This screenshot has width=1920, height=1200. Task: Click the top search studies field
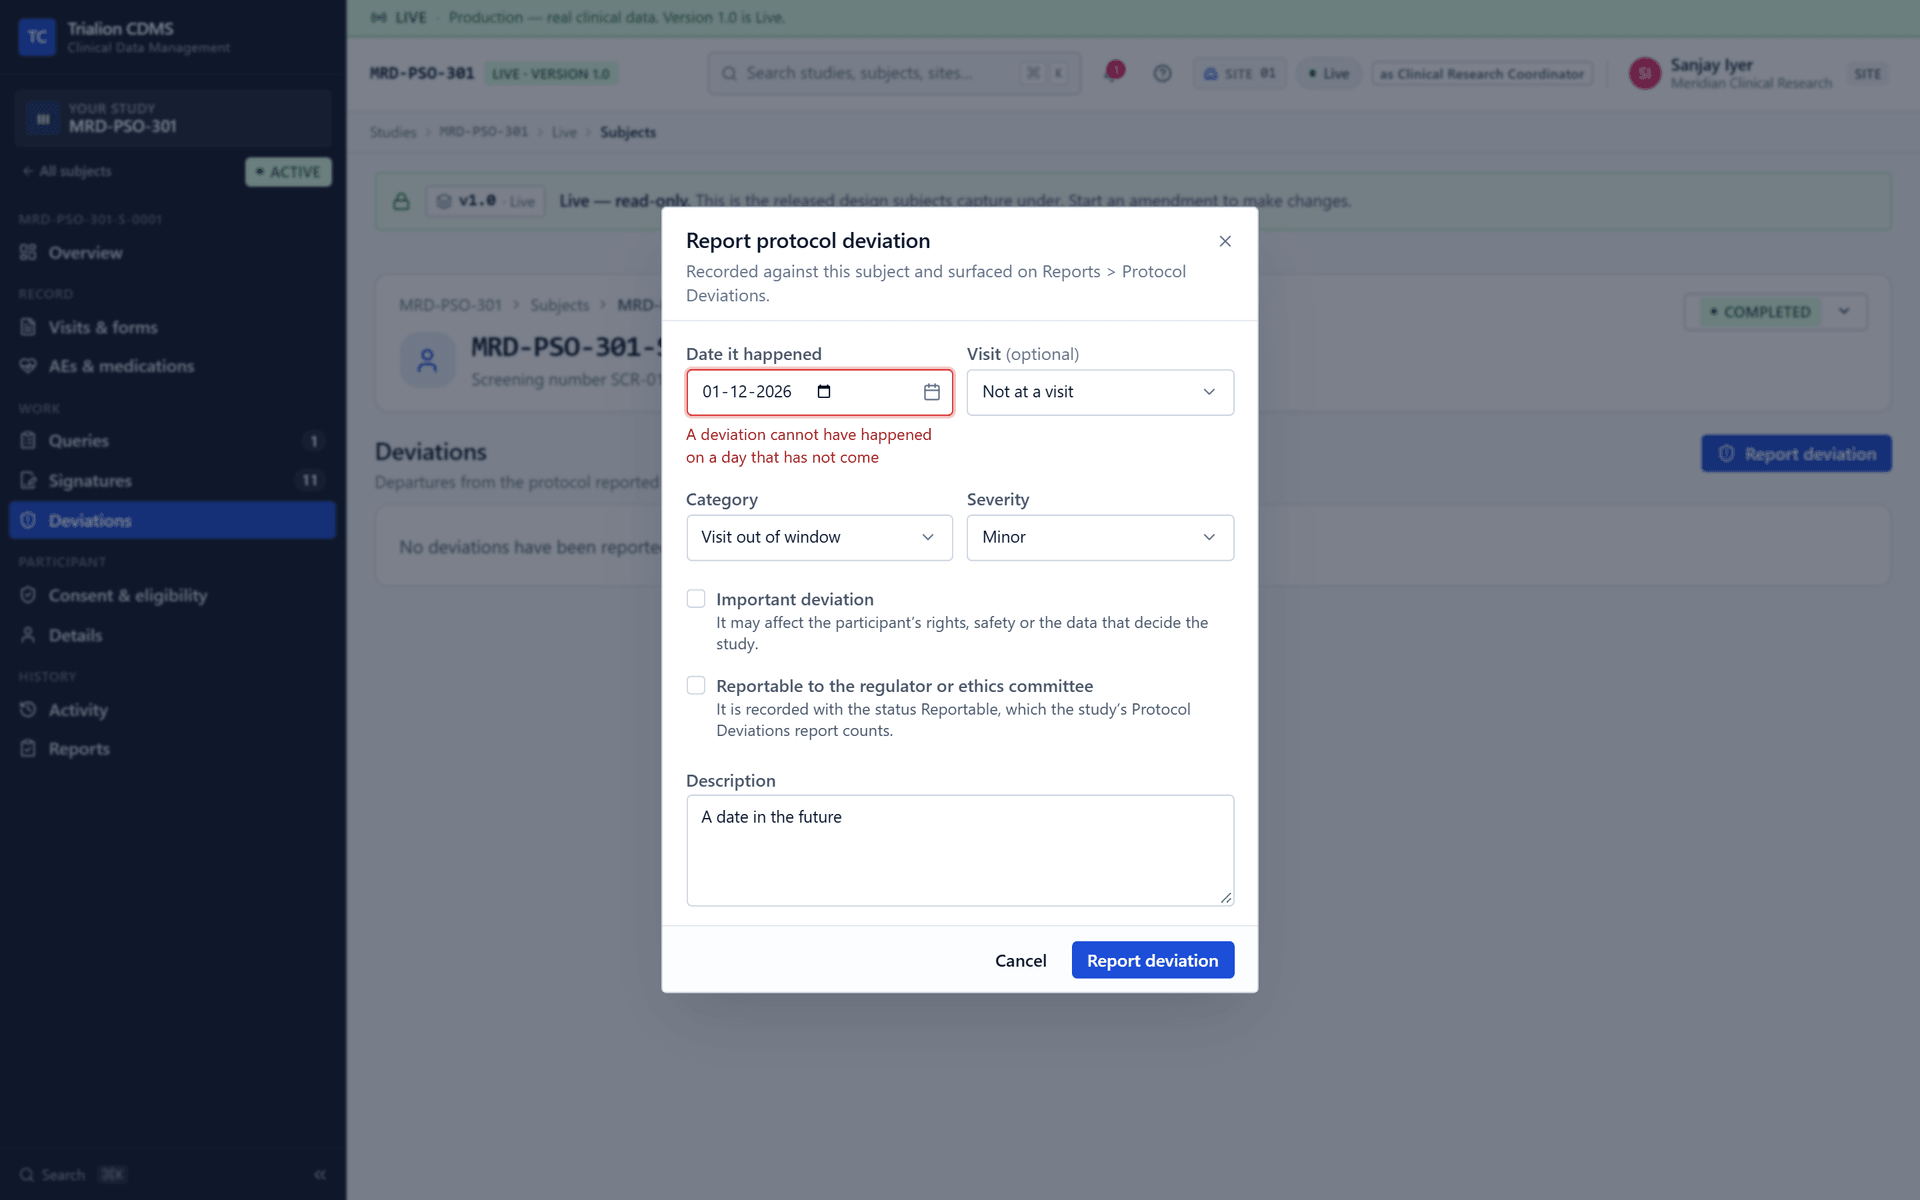(x=894, y=73)
